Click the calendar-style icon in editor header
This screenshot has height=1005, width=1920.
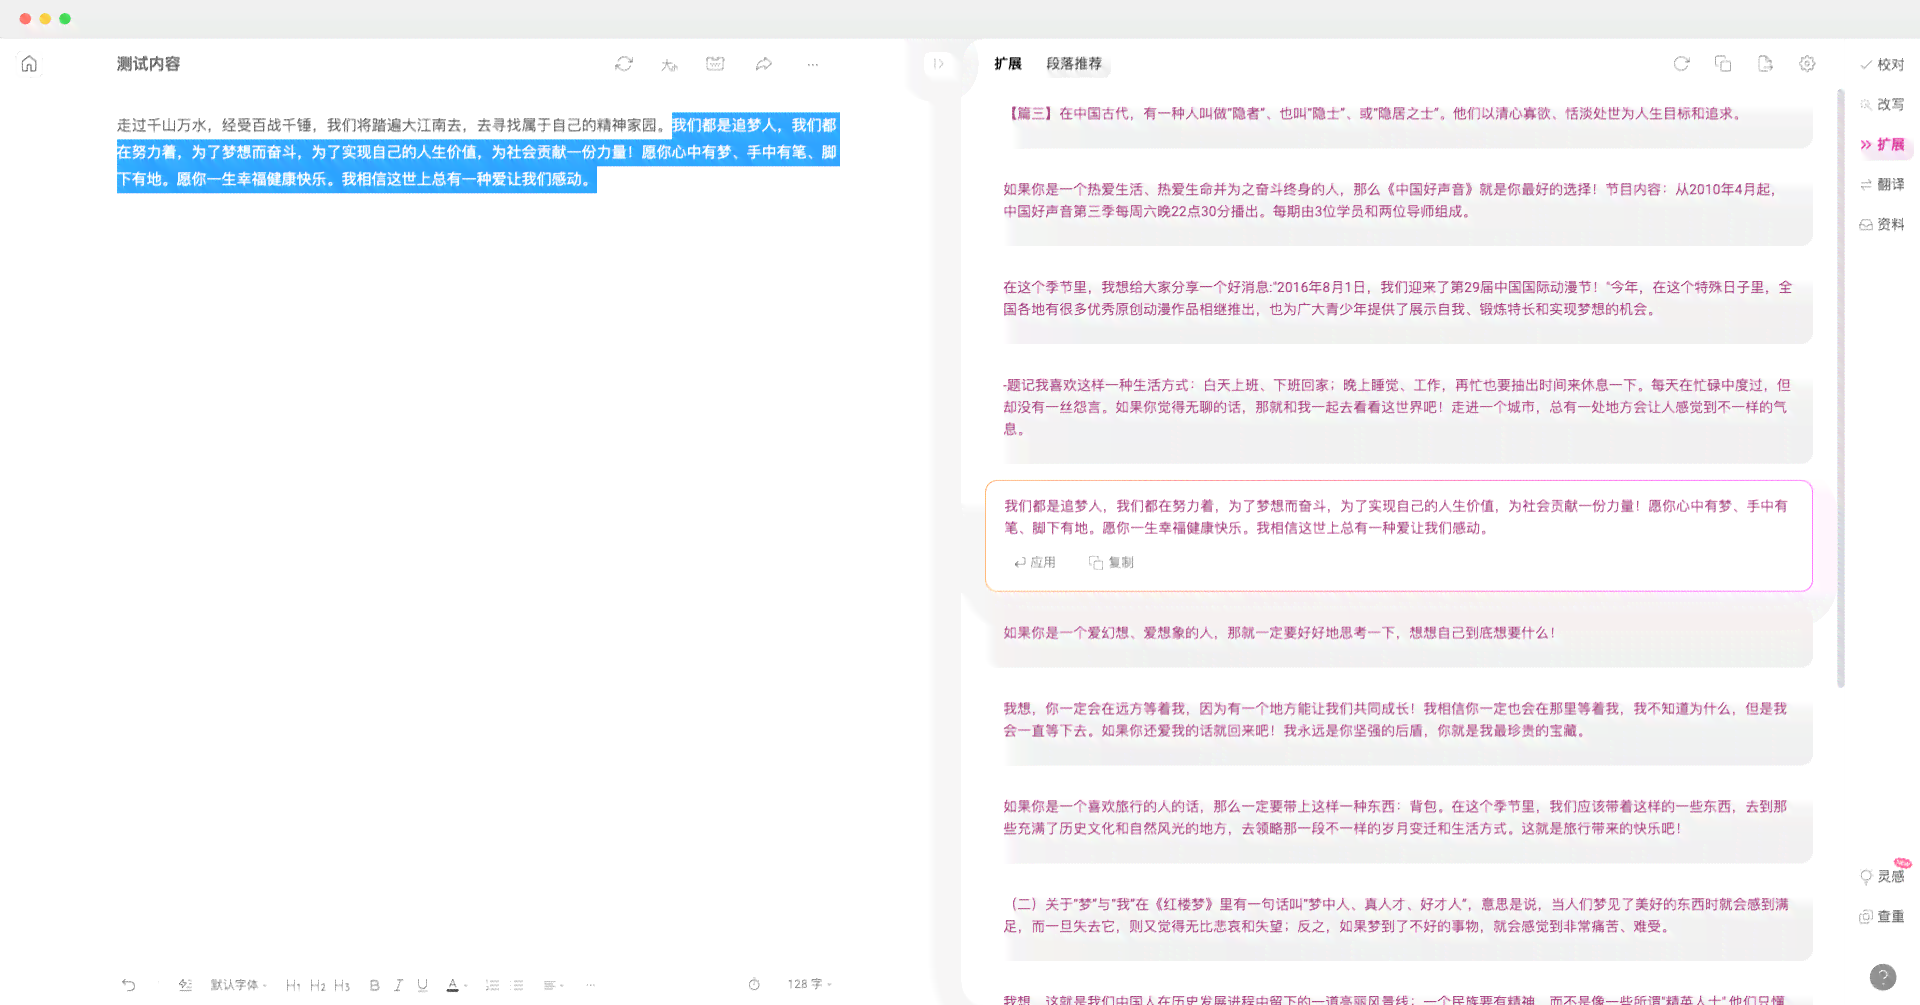coord(715,64)
